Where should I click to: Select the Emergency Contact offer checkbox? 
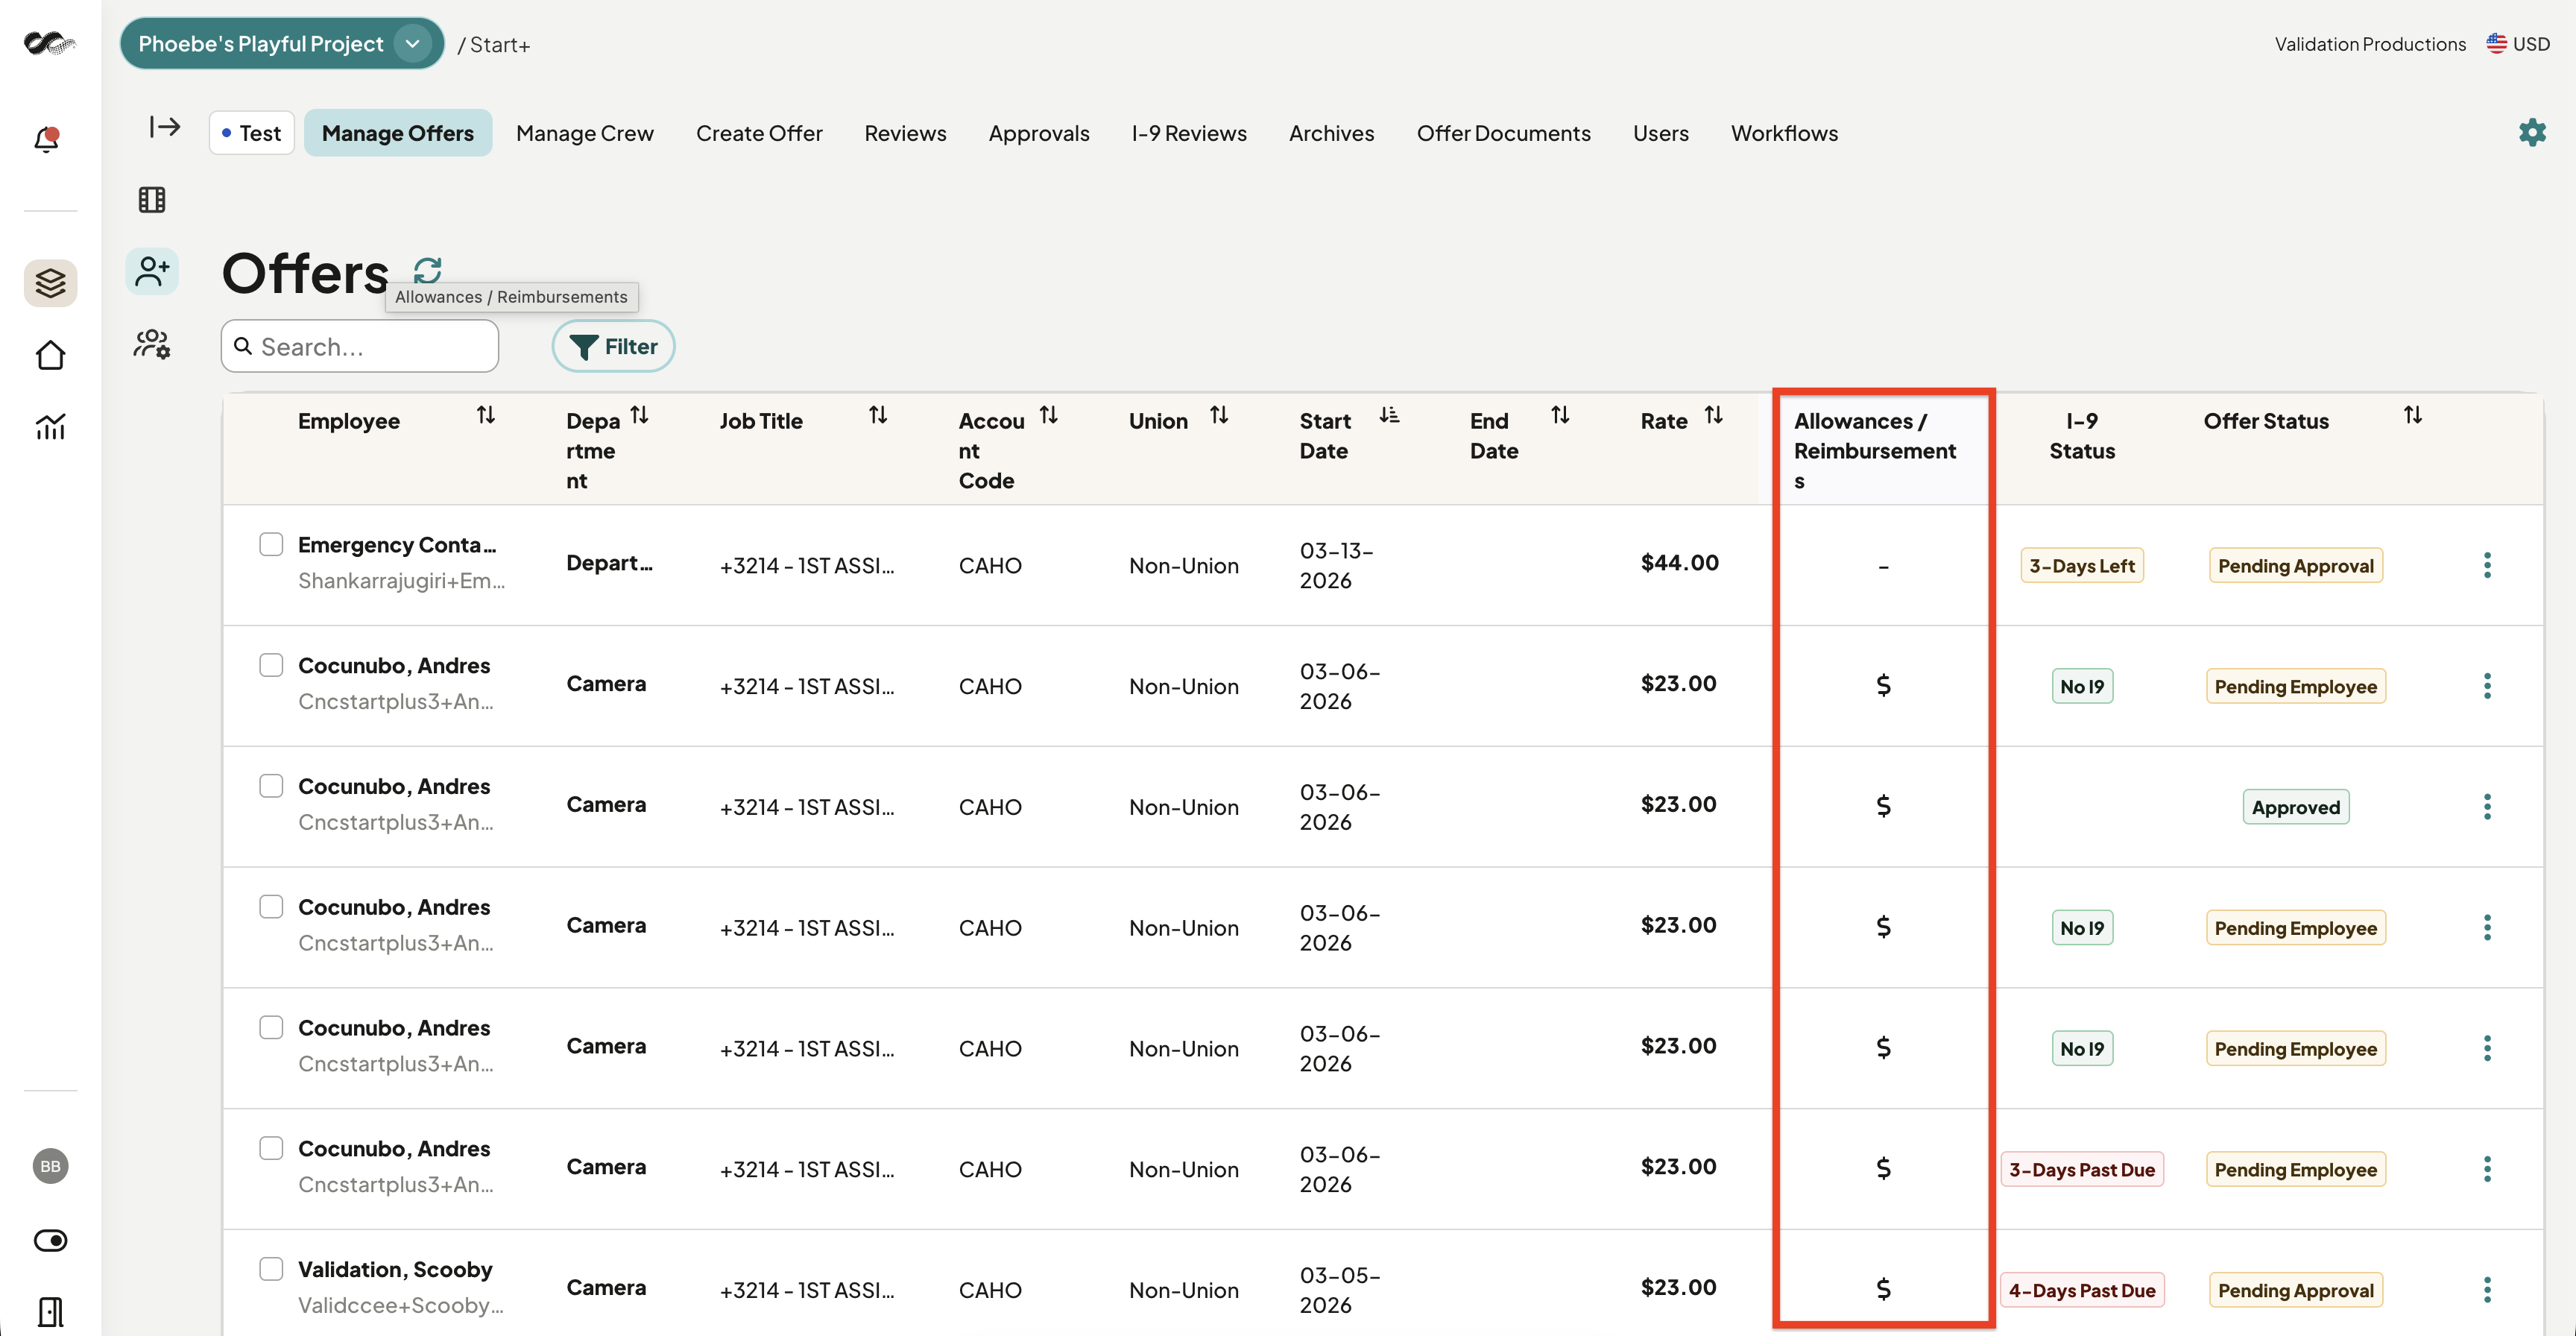271,544
